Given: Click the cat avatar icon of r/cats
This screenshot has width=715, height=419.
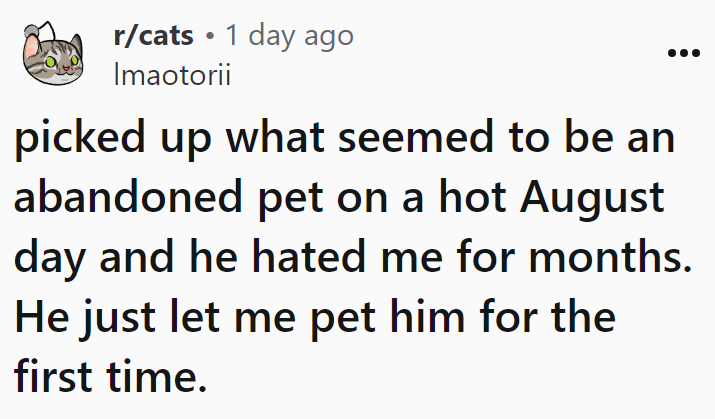Looking at the screenshot, I should (51, 55).
